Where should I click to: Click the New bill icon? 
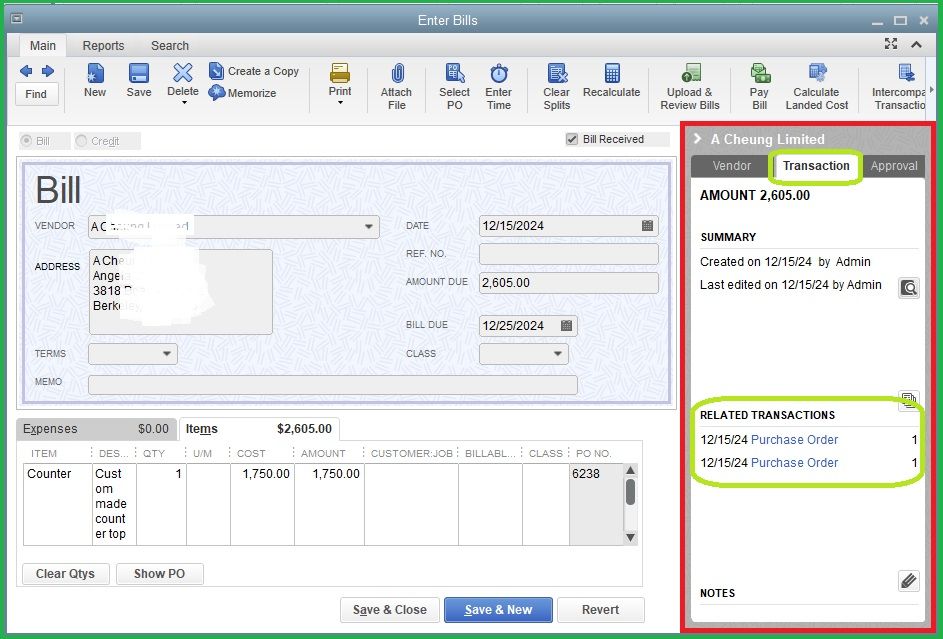(x=95, y=73)
